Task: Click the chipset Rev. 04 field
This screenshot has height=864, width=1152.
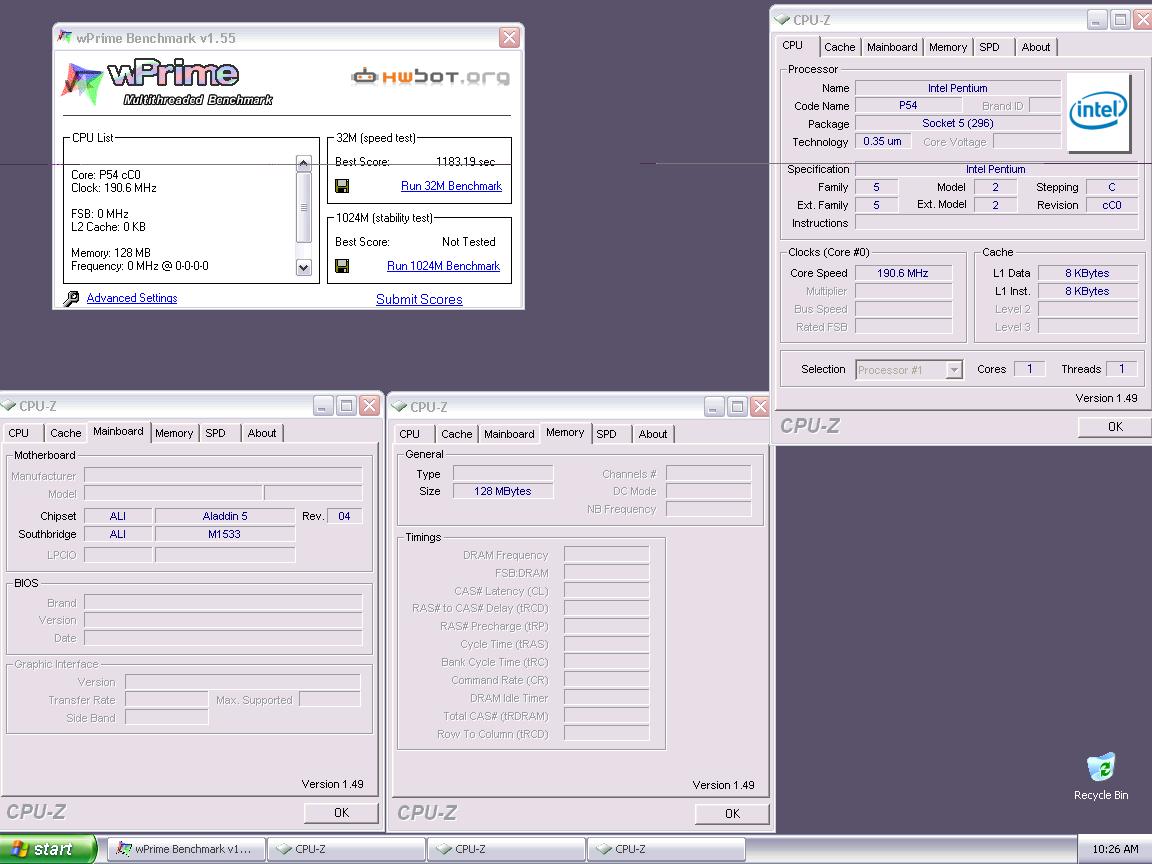Action: (344, 516)
